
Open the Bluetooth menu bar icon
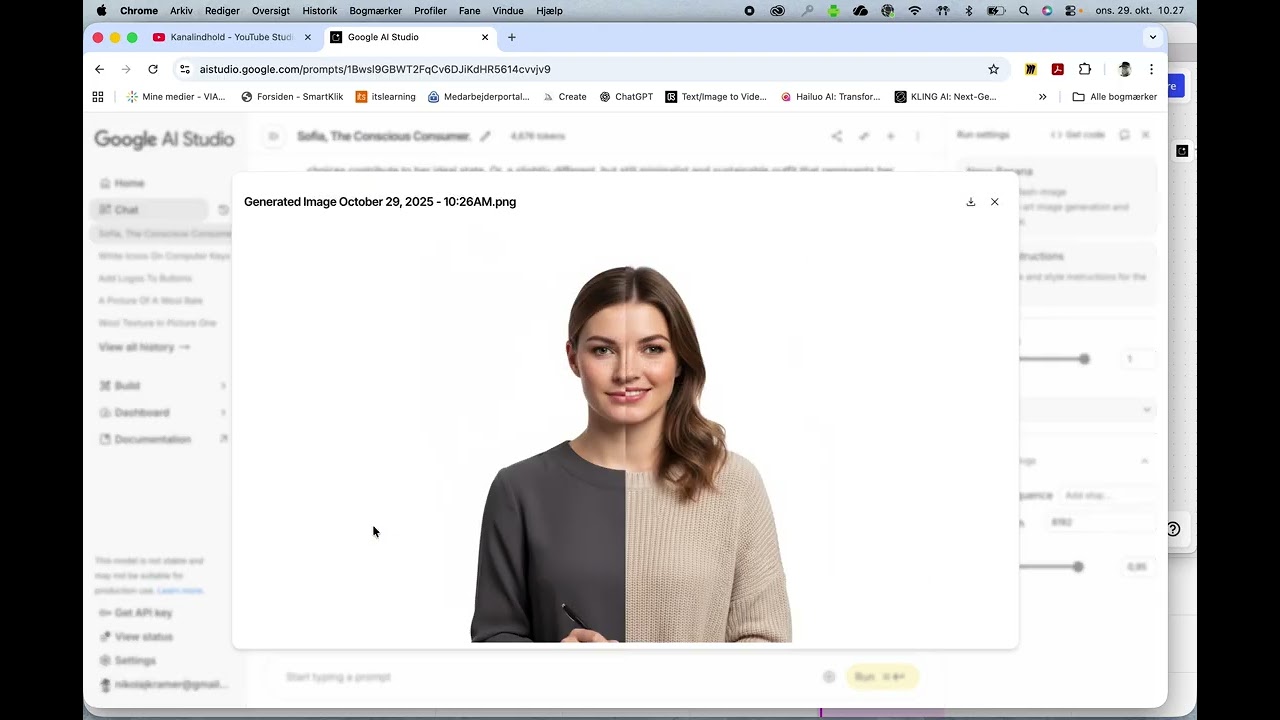pyautogui.click(x=968, y=10)
